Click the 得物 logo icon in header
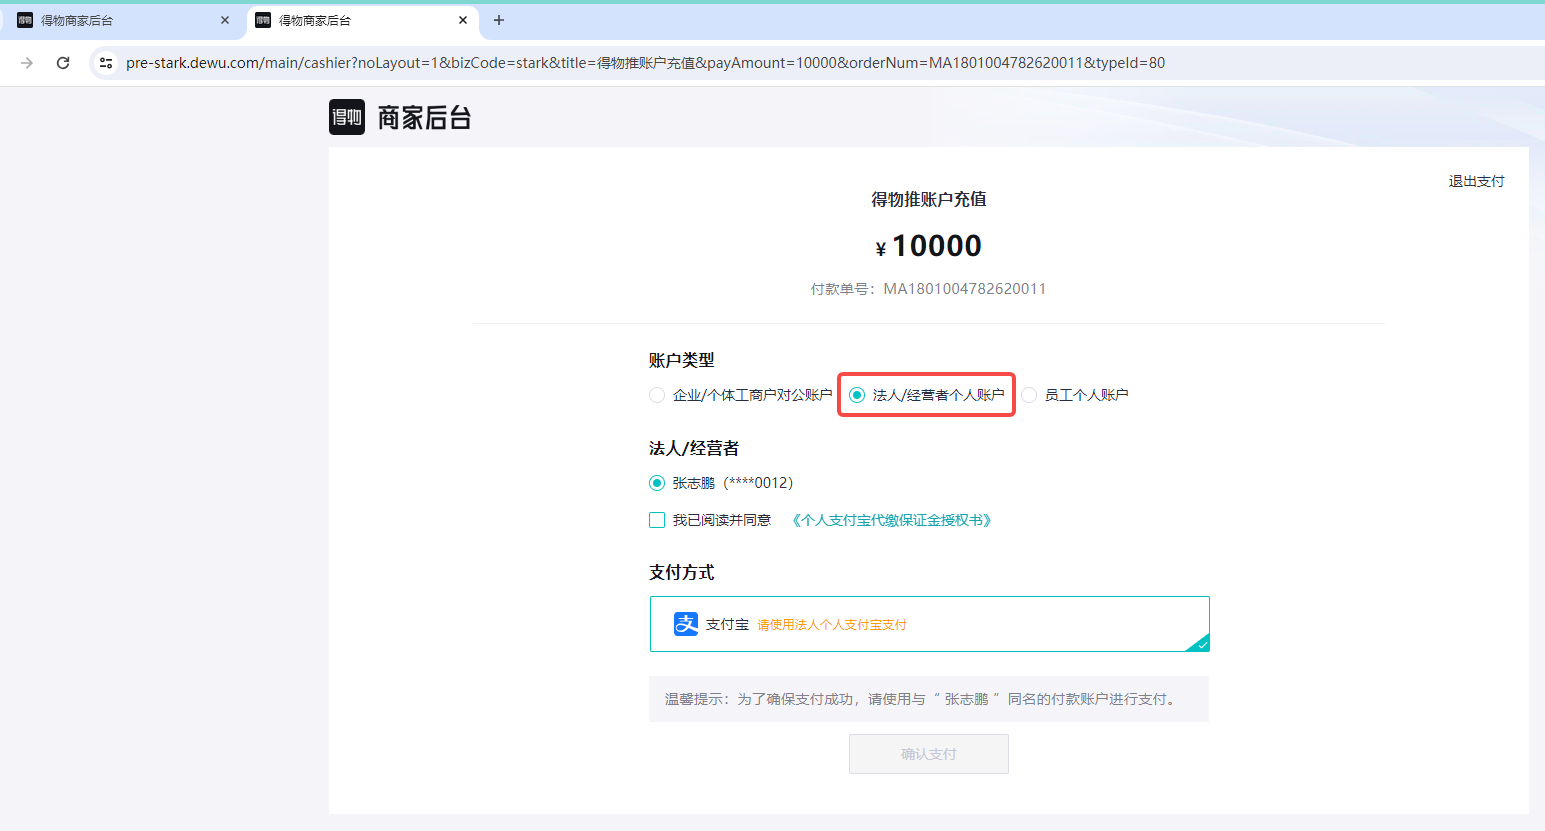The image size is (1545, 831). pos(347,117)
